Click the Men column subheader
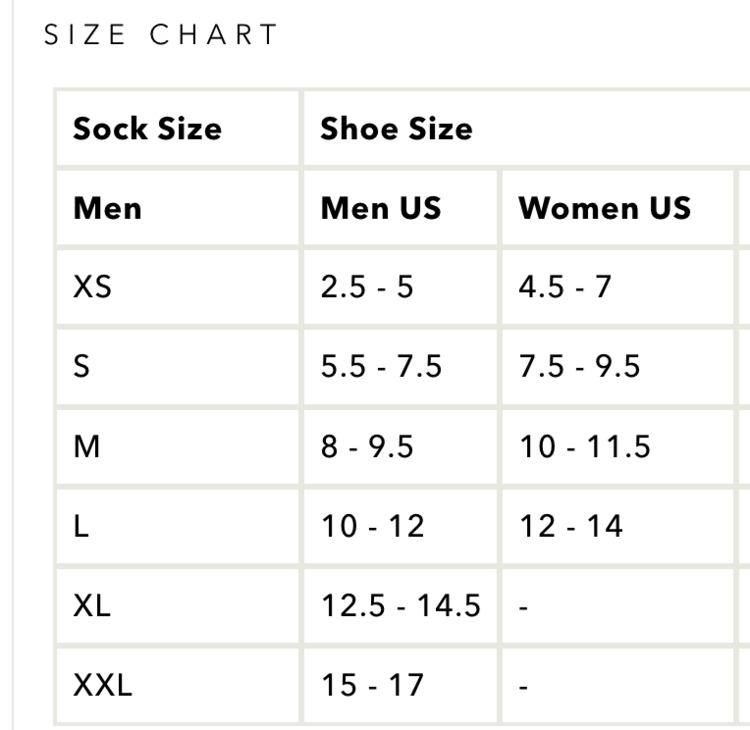Screen dimensions: 750x730 tap(108, 208)
